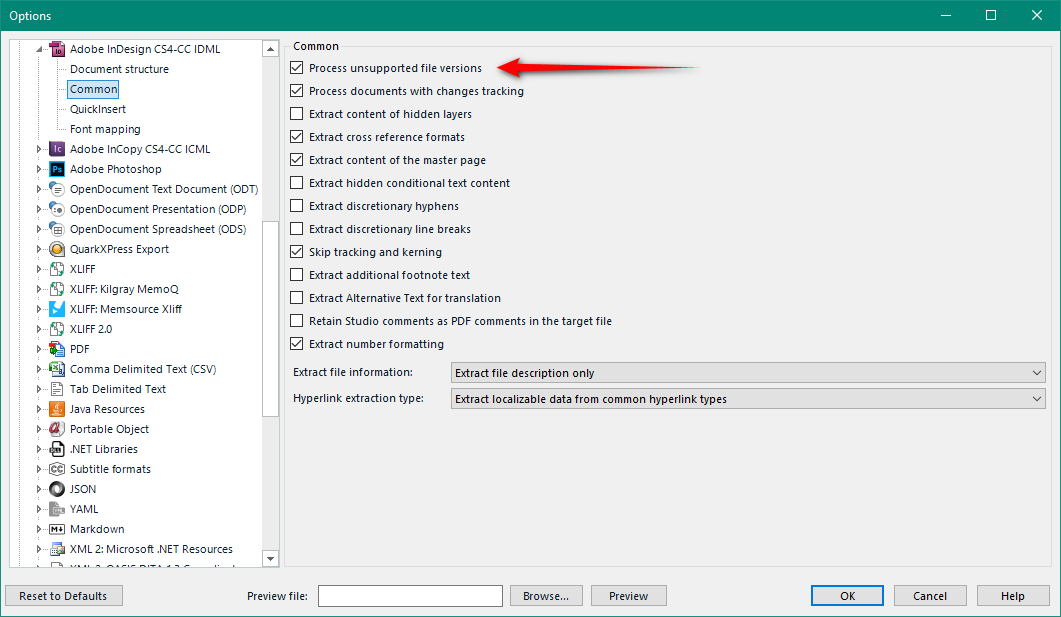1061x617 pixels.
Task: Toggle Extract number formatting checkbox
Action: [296, 344]
